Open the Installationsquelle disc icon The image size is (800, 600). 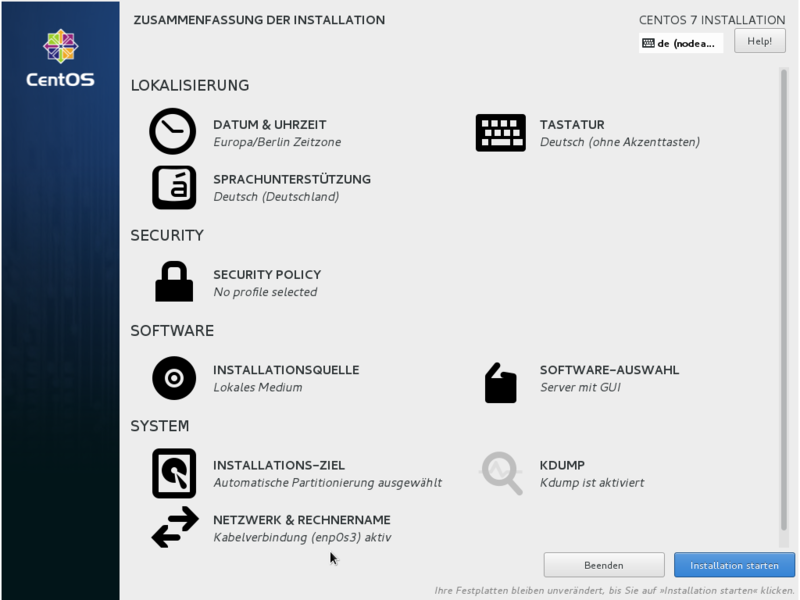tap(174, 378)
